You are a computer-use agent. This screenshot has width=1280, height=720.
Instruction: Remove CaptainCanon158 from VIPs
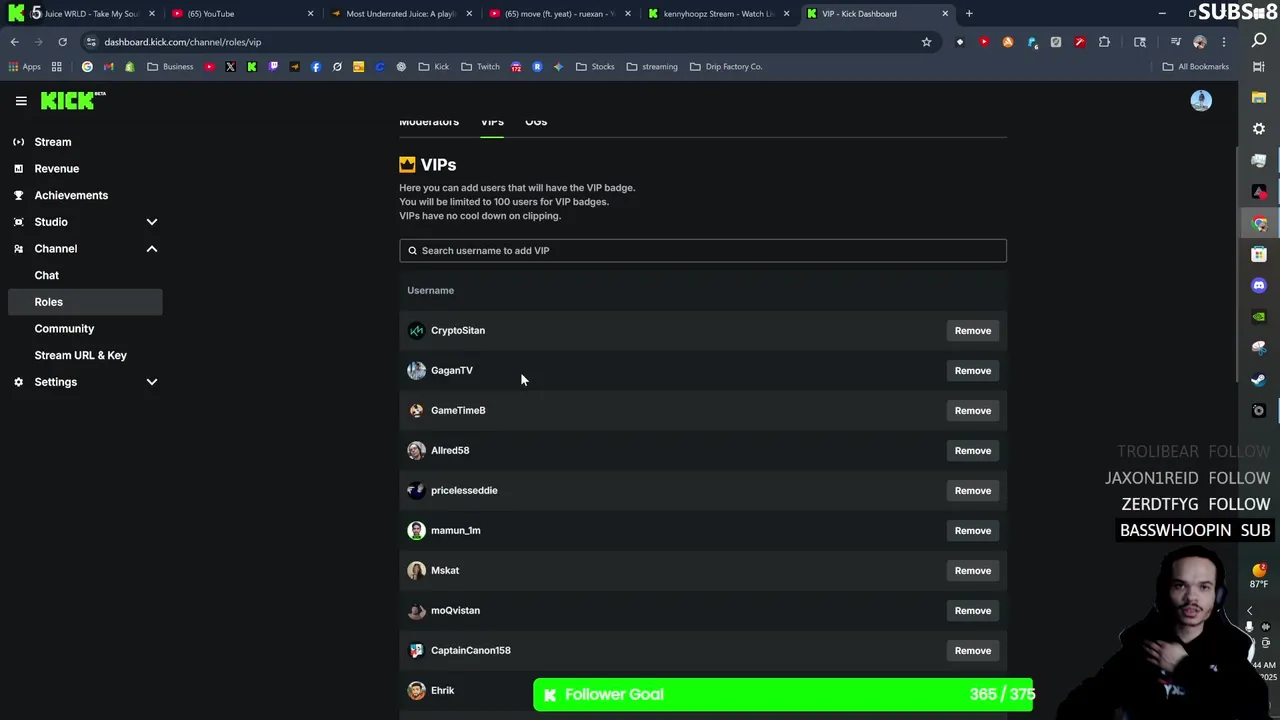pos(972,651)
